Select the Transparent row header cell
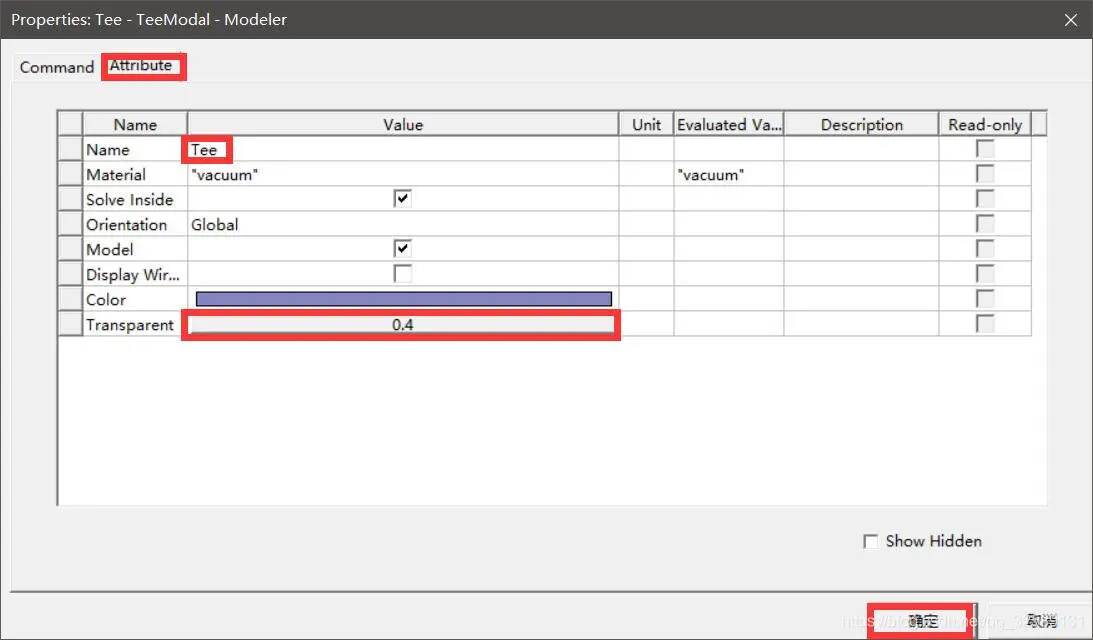Screen dimensions: 1093x640 (x=70, y=324)
